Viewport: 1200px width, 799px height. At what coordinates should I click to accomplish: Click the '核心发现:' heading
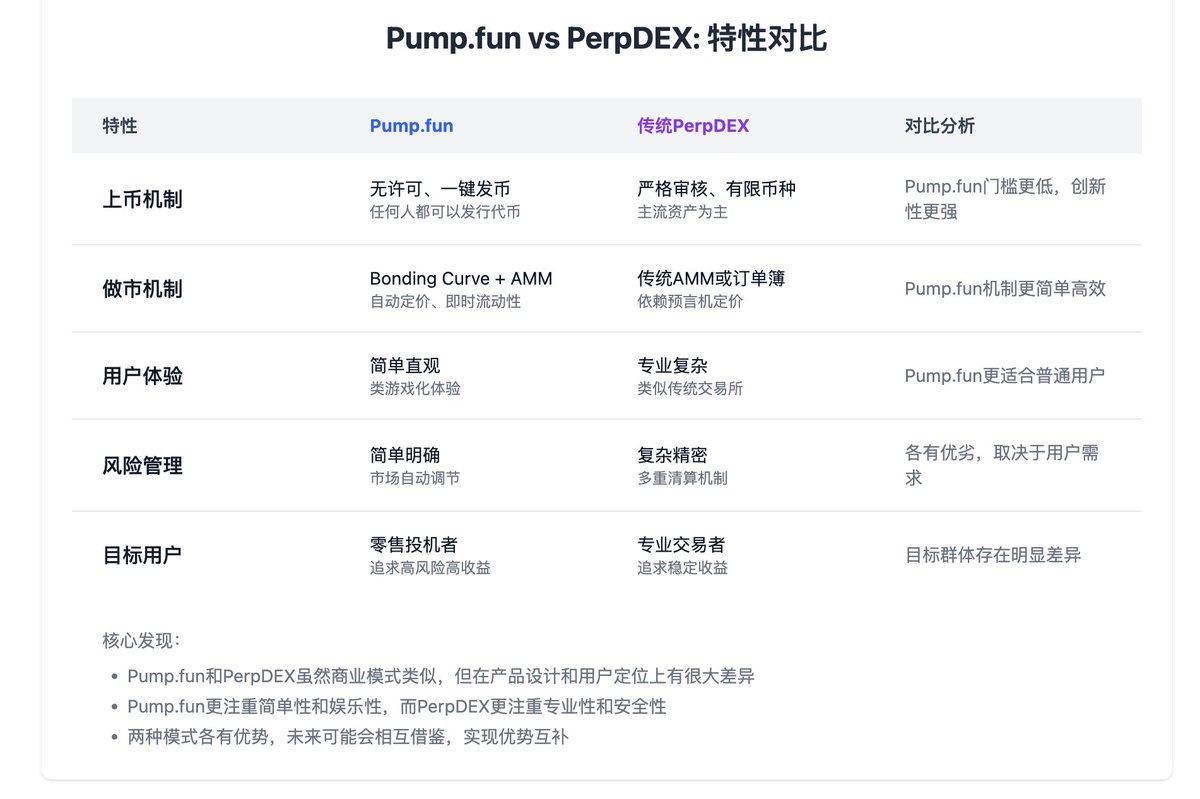point(141,640)
